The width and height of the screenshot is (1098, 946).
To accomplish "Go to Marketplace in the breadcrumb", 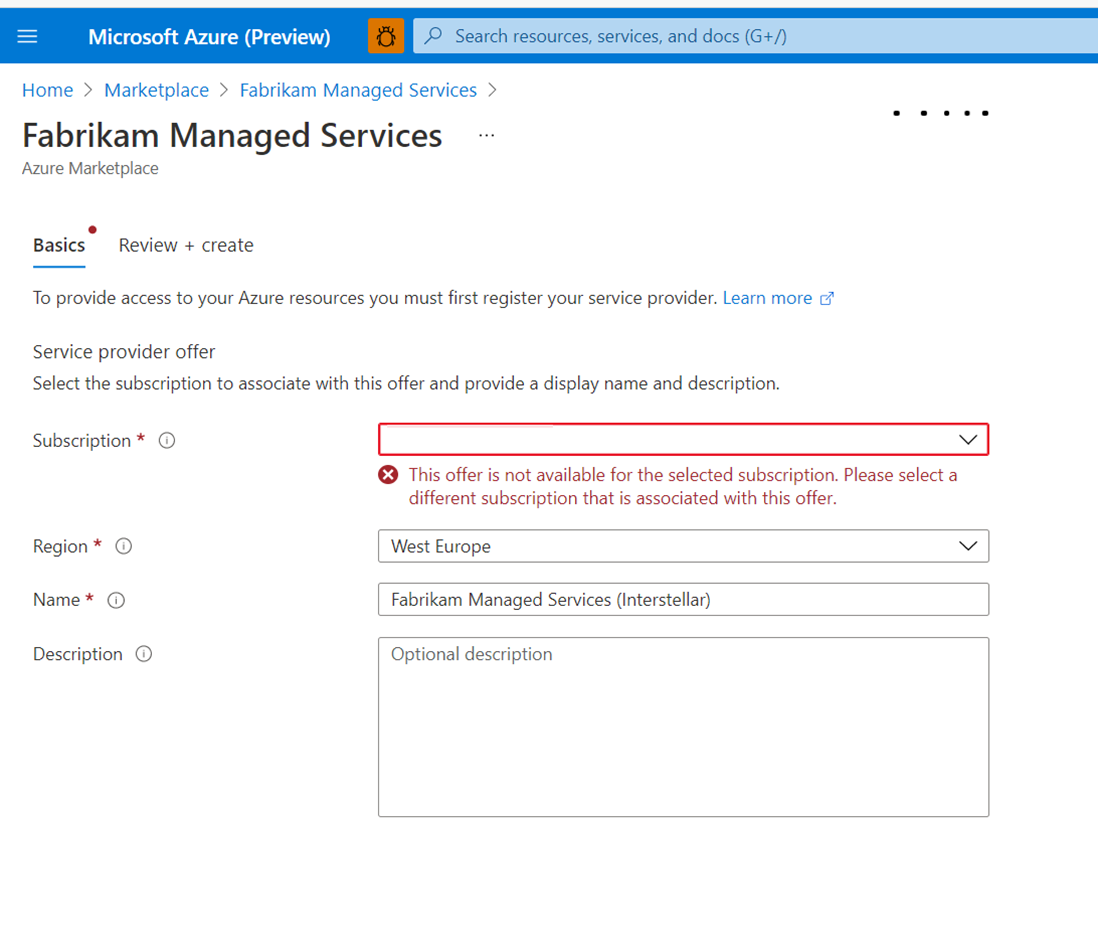I will 156,90.
